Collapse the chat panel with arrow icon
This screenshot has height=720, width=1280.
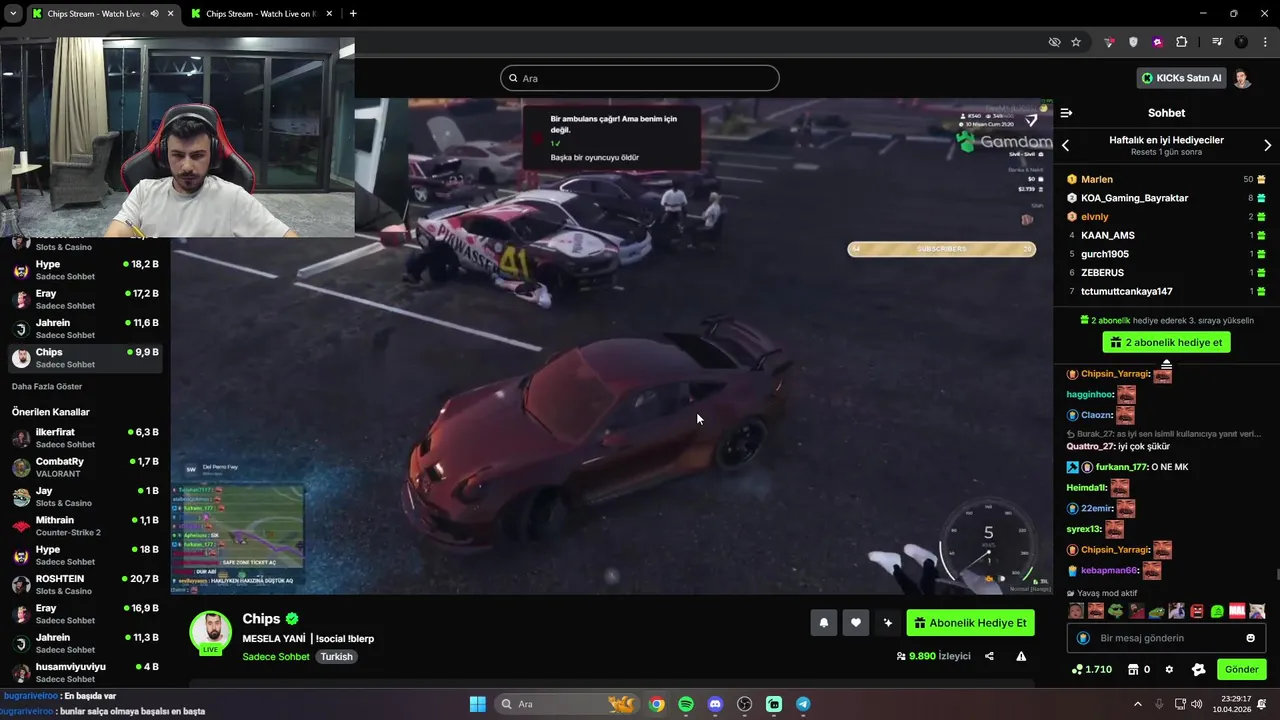(x=1066, y=113)
